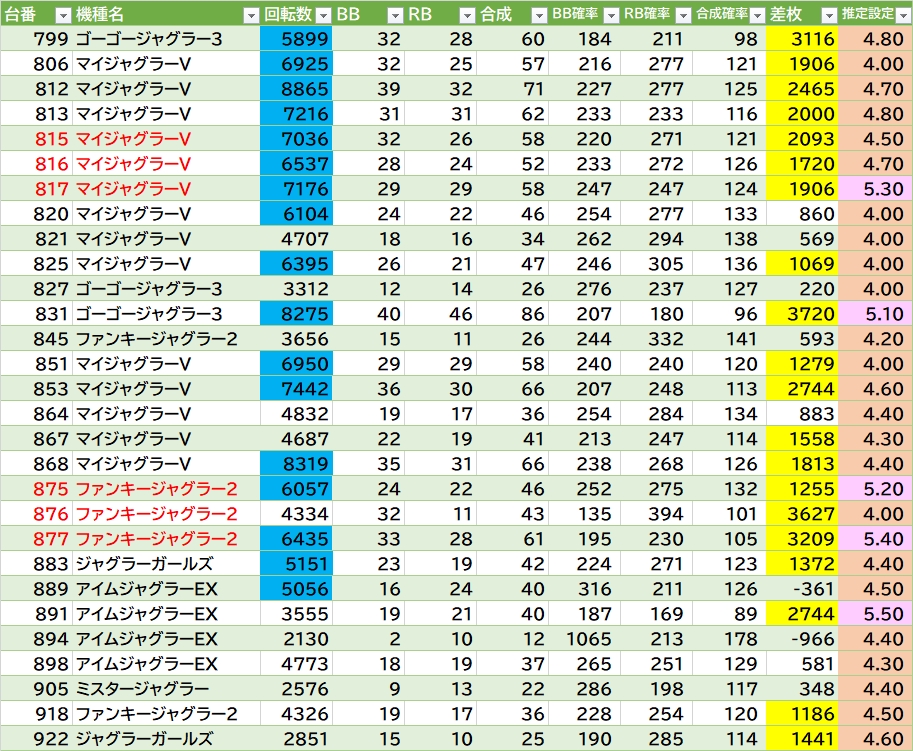Open the 推定設定 column filter dropdown
Image resolution: width=913 pixels, height=751 pixels.
pyautogui.click(x=904, y=15)
